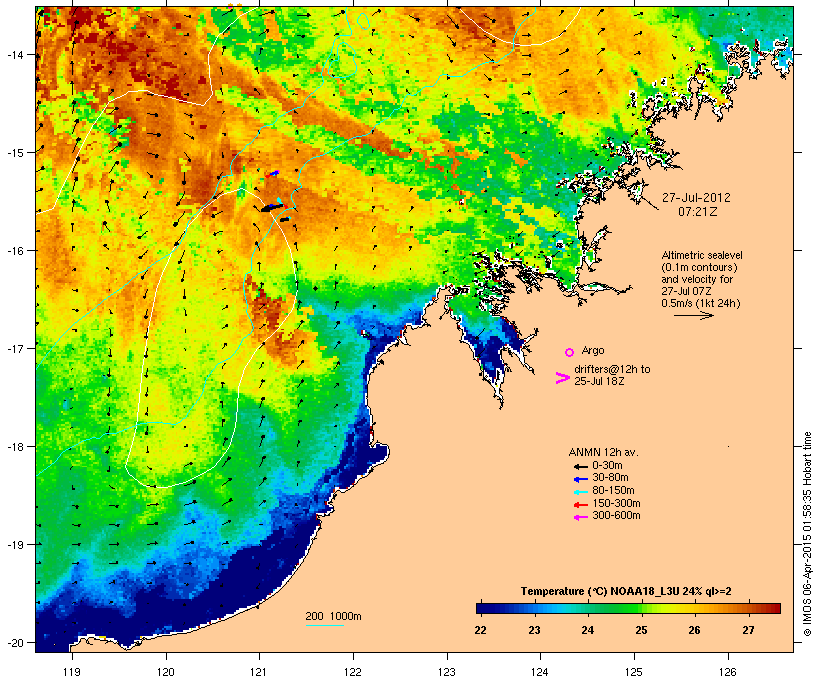
Task: Click the black 0-30m legend arrow
Action: 580,467
